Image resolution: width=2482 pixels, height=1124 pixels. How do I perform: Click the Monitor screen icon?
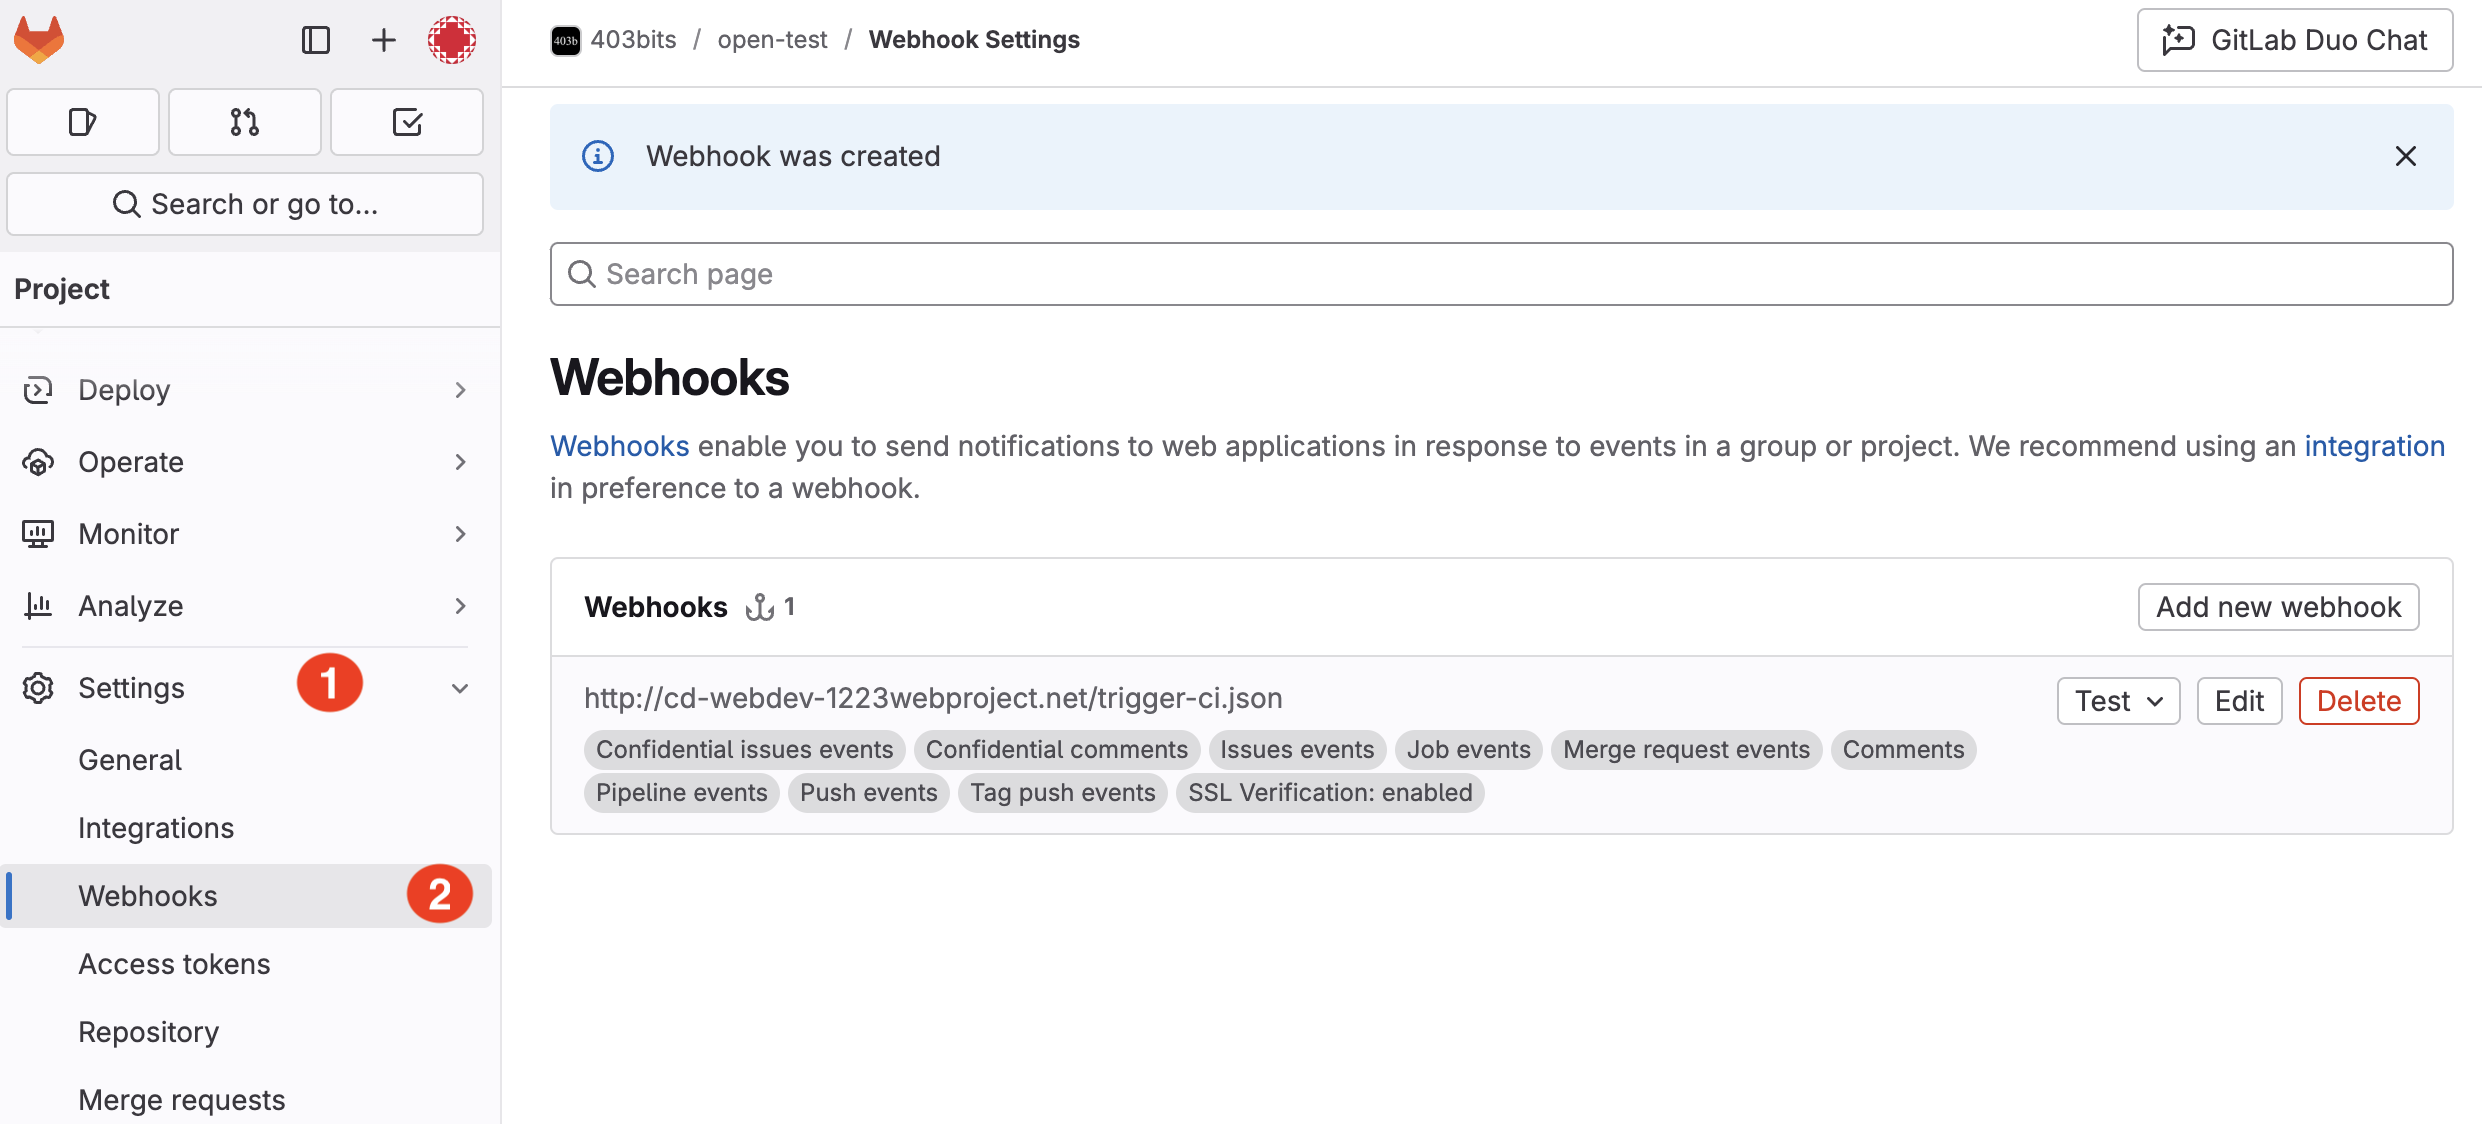[38, 534]
